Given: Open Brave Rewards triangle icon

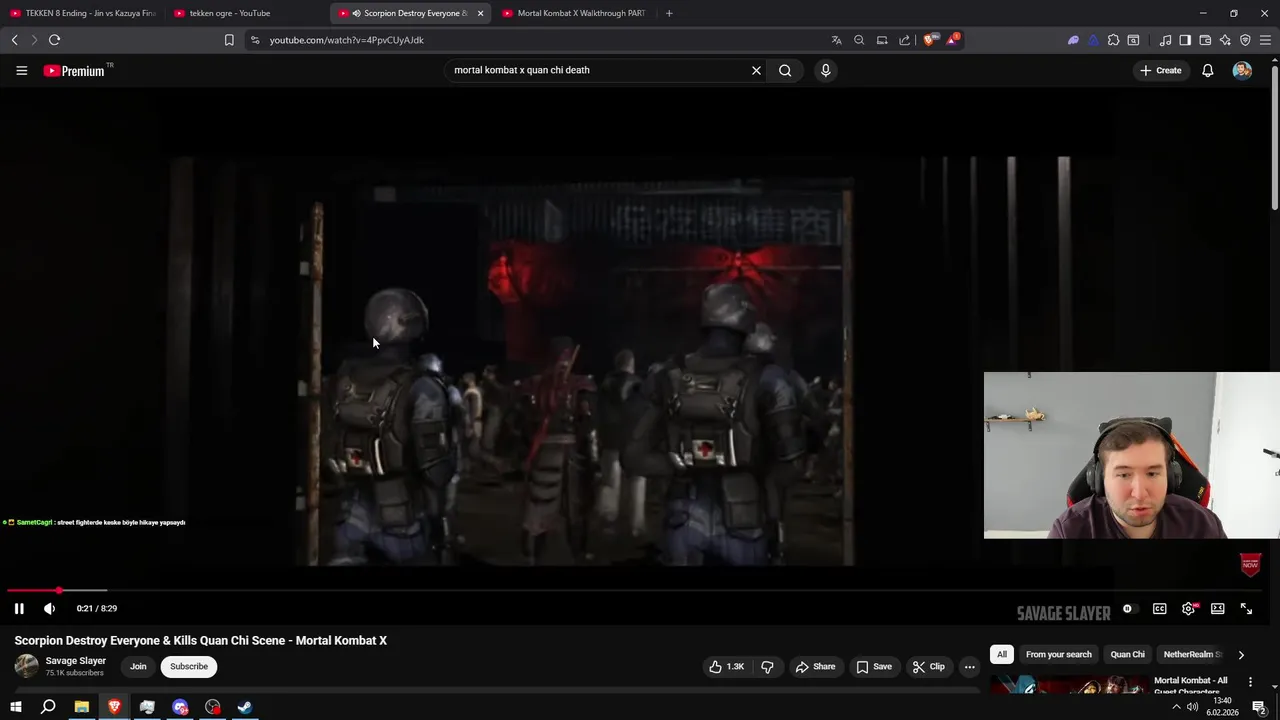Looking at the screenshot, I should pyautogui.click(x=952, y=40).
